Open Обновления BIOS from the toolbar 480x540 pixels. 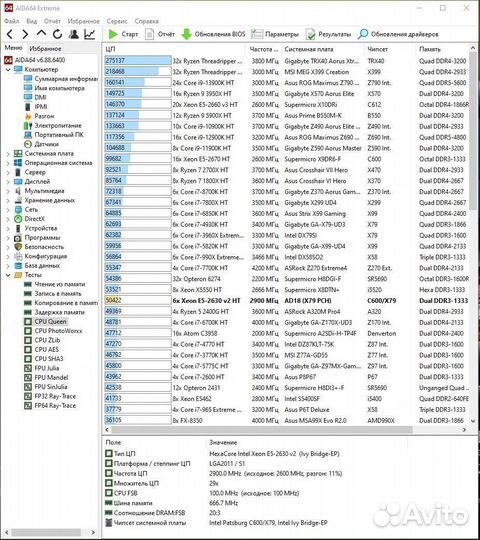coord(213,34)
